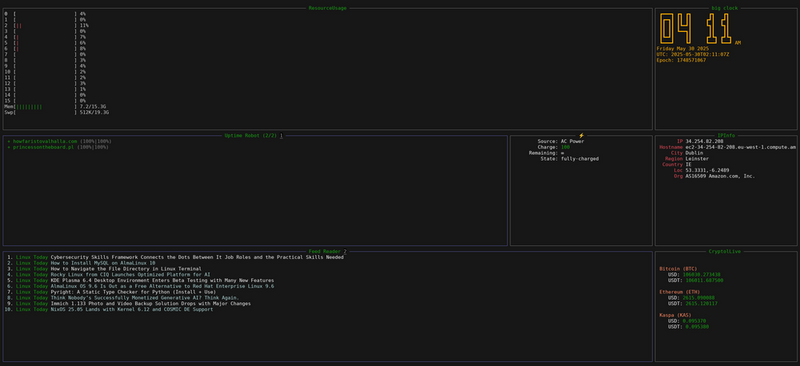Screen dimensions: 800x366
Task: Click the 512K/19.3G swap value
Action: [94, 112]
